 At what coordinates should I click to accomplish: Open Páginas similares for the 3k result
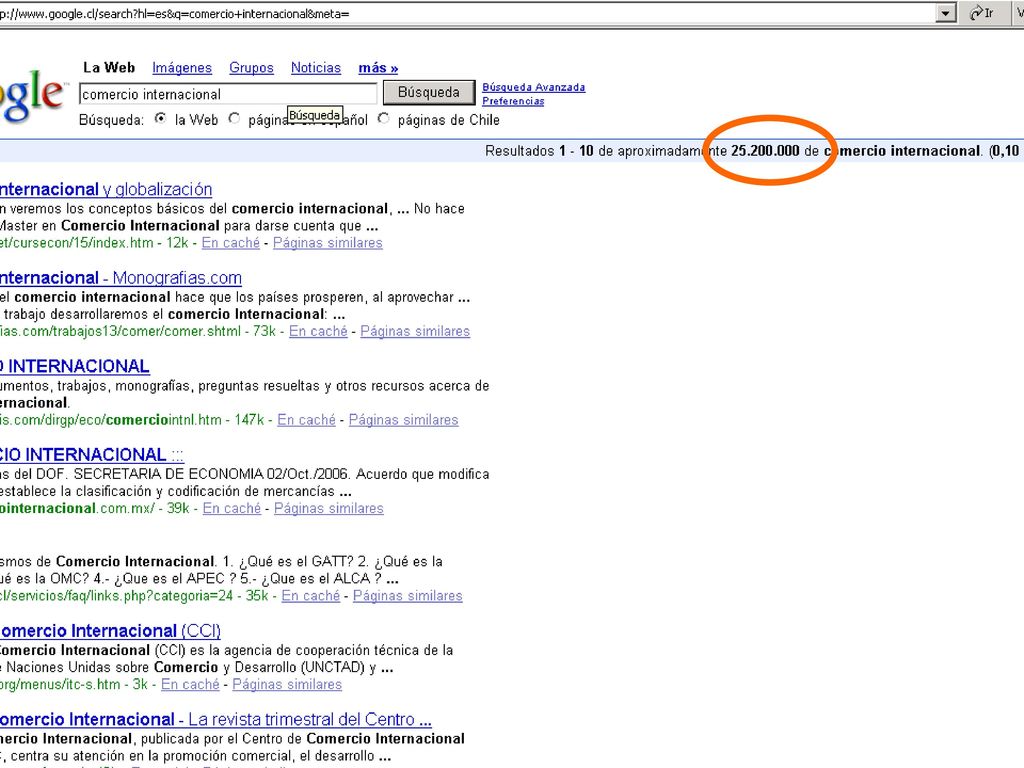coord(287,684)
